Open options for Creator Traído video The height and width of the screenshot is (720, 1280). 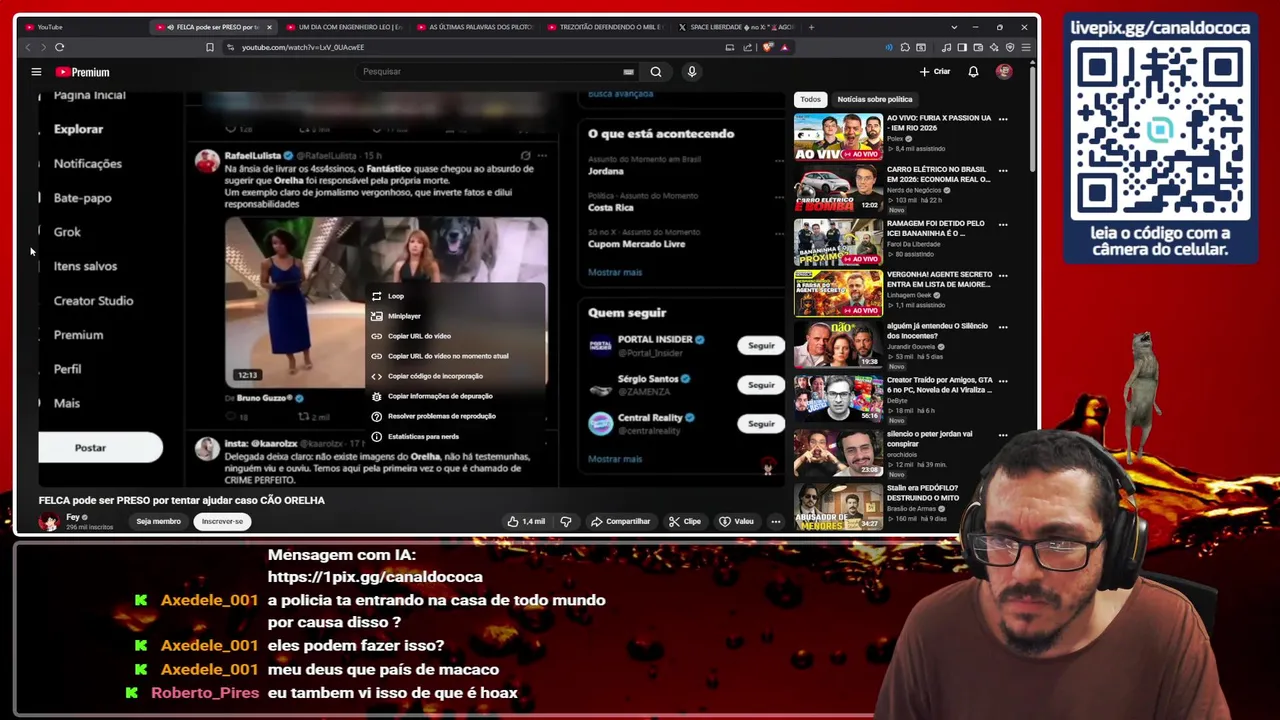(x=1003, y=381)
